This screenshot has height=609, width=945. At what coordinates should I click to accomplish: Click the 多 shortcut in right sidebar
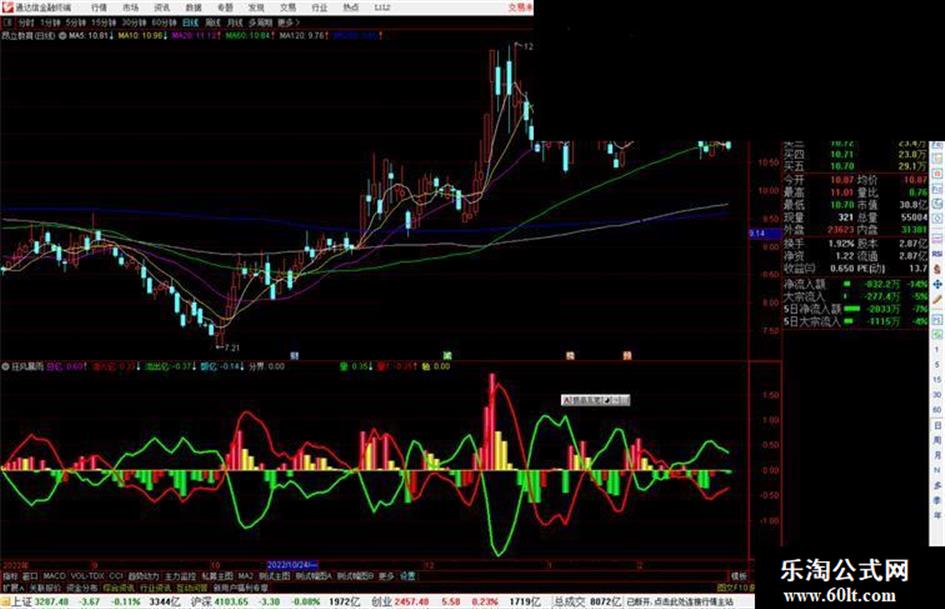tap(937, 485)
